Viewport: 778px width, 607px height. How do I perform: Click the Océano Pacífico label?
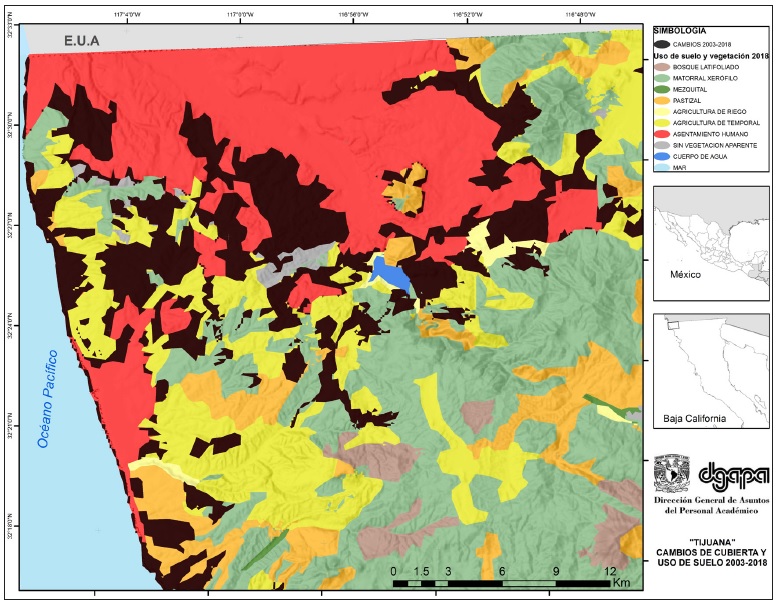[x=46, y=397]
